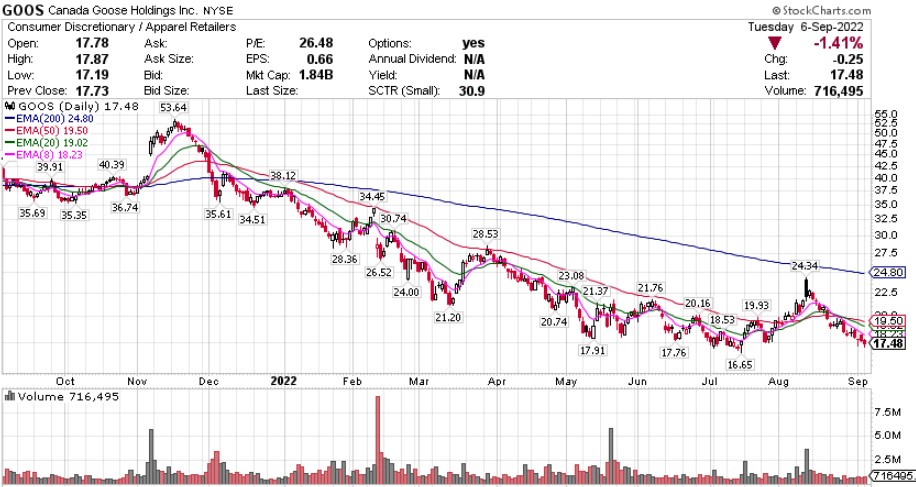Image resolution: width=916 pixels, height=487 pixels.
Task: Click the 19.93 price annotation in July
Action: (756, 305)
